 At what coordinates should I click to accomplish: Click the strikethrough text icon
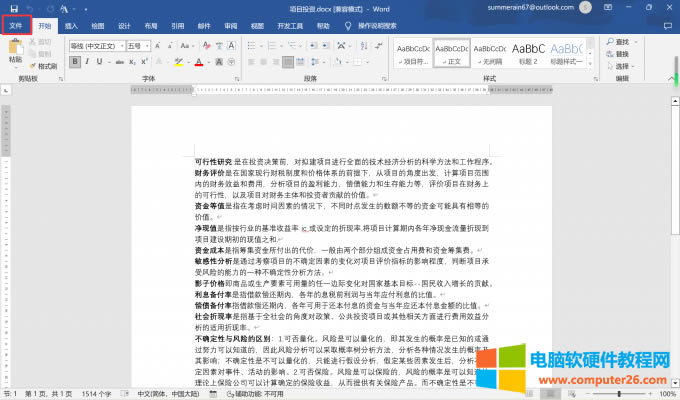[118, 62]
